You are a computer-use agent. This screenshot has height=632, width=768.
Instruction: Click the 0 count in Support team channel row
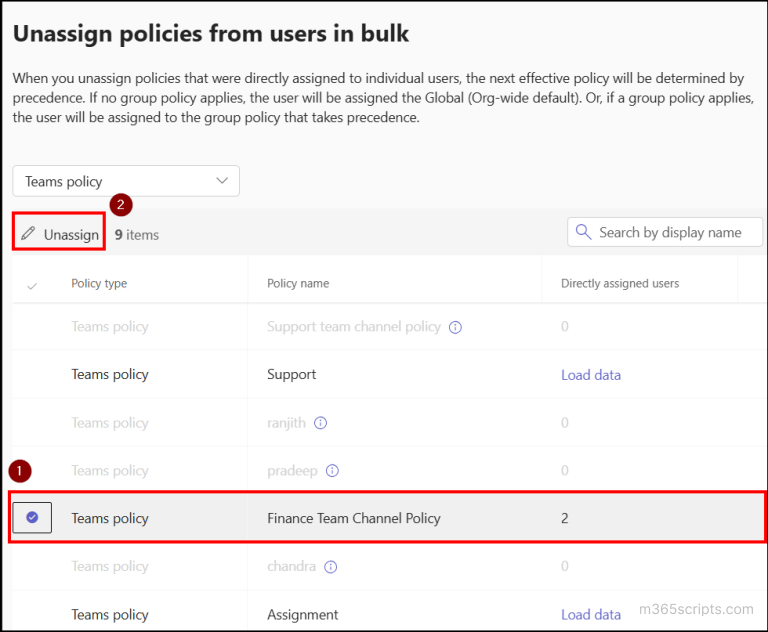(x=565, y=327)
